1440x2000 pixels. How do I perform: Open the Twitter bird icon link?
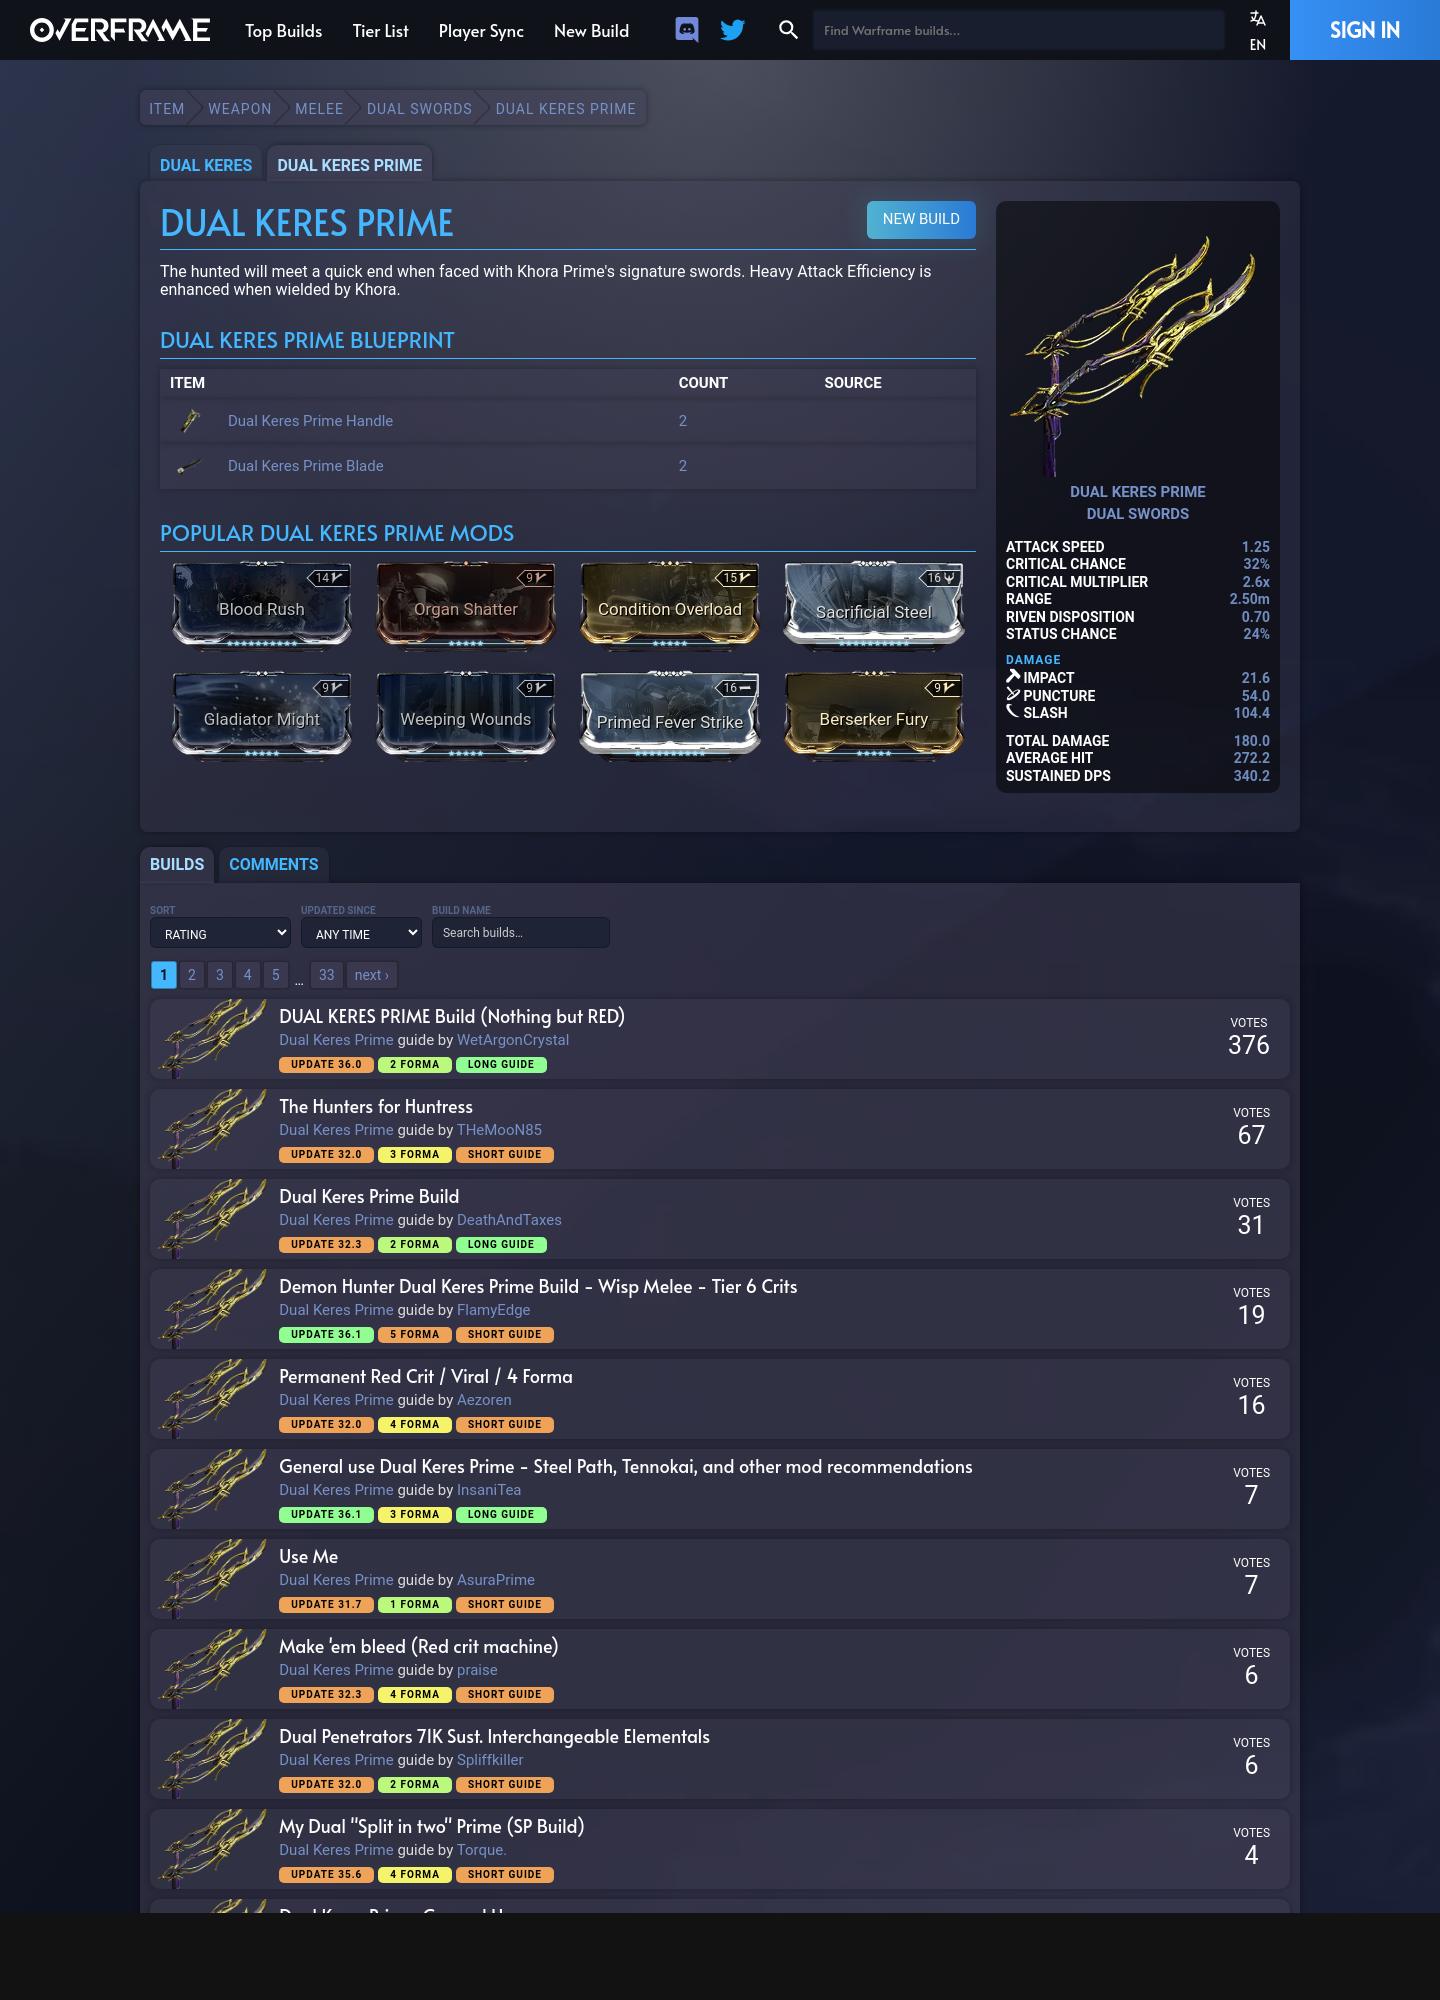coord(733,30)
